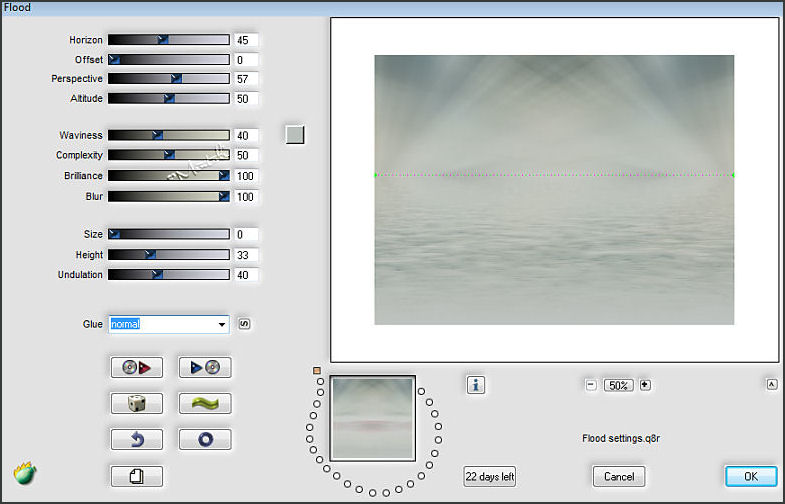Screen dimensions: 785x504
Task: Click the disc-with-red-arrow load preset button
Action: coord(136,367)
